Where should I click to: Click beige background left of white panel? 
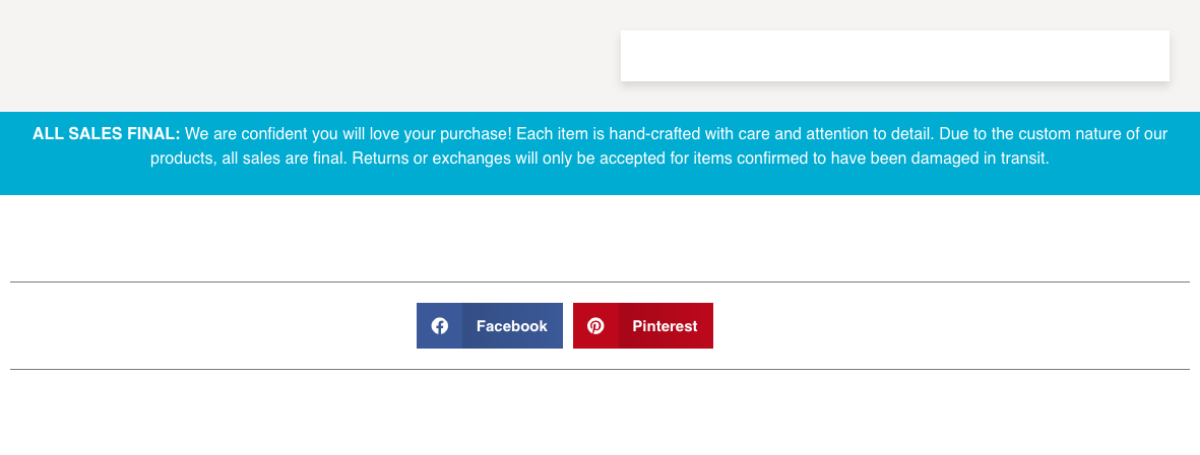[x=300, y=56]
